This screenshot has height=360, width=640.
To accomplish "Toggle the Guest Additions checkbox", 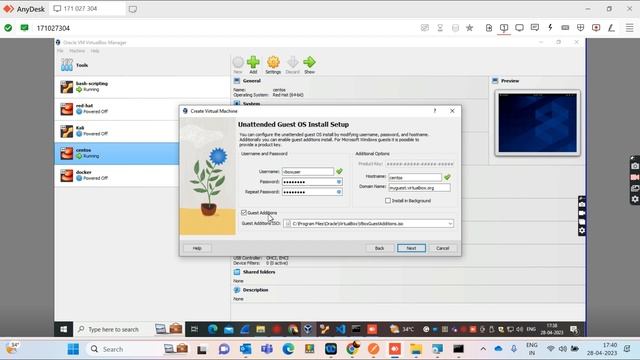I will tap(244, 213).
